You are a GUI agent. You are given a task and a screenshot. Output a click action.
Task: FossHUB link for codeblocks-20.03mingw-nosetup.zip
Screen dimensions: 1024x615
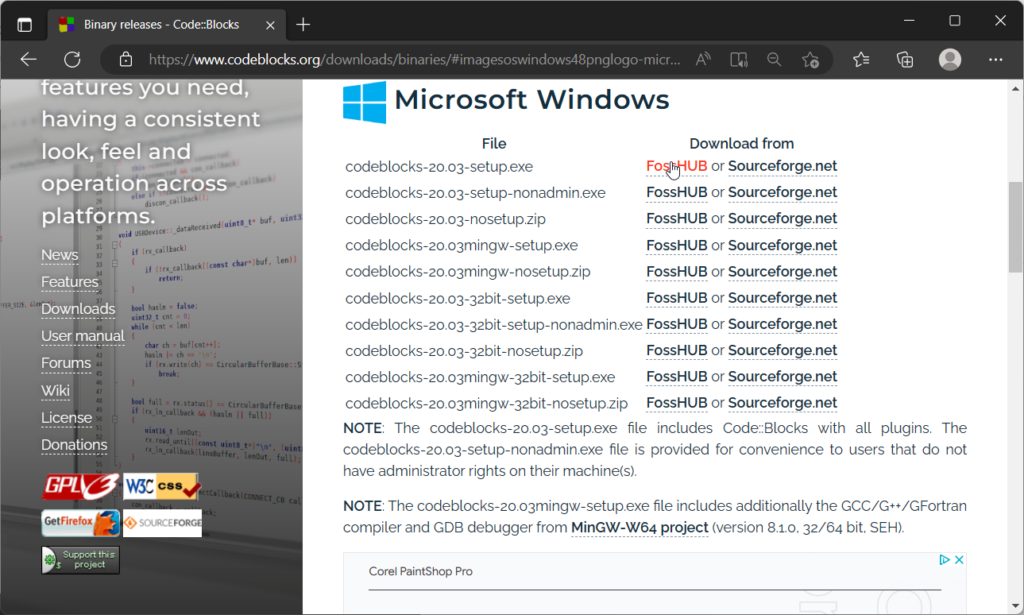(x=677, y=272)
